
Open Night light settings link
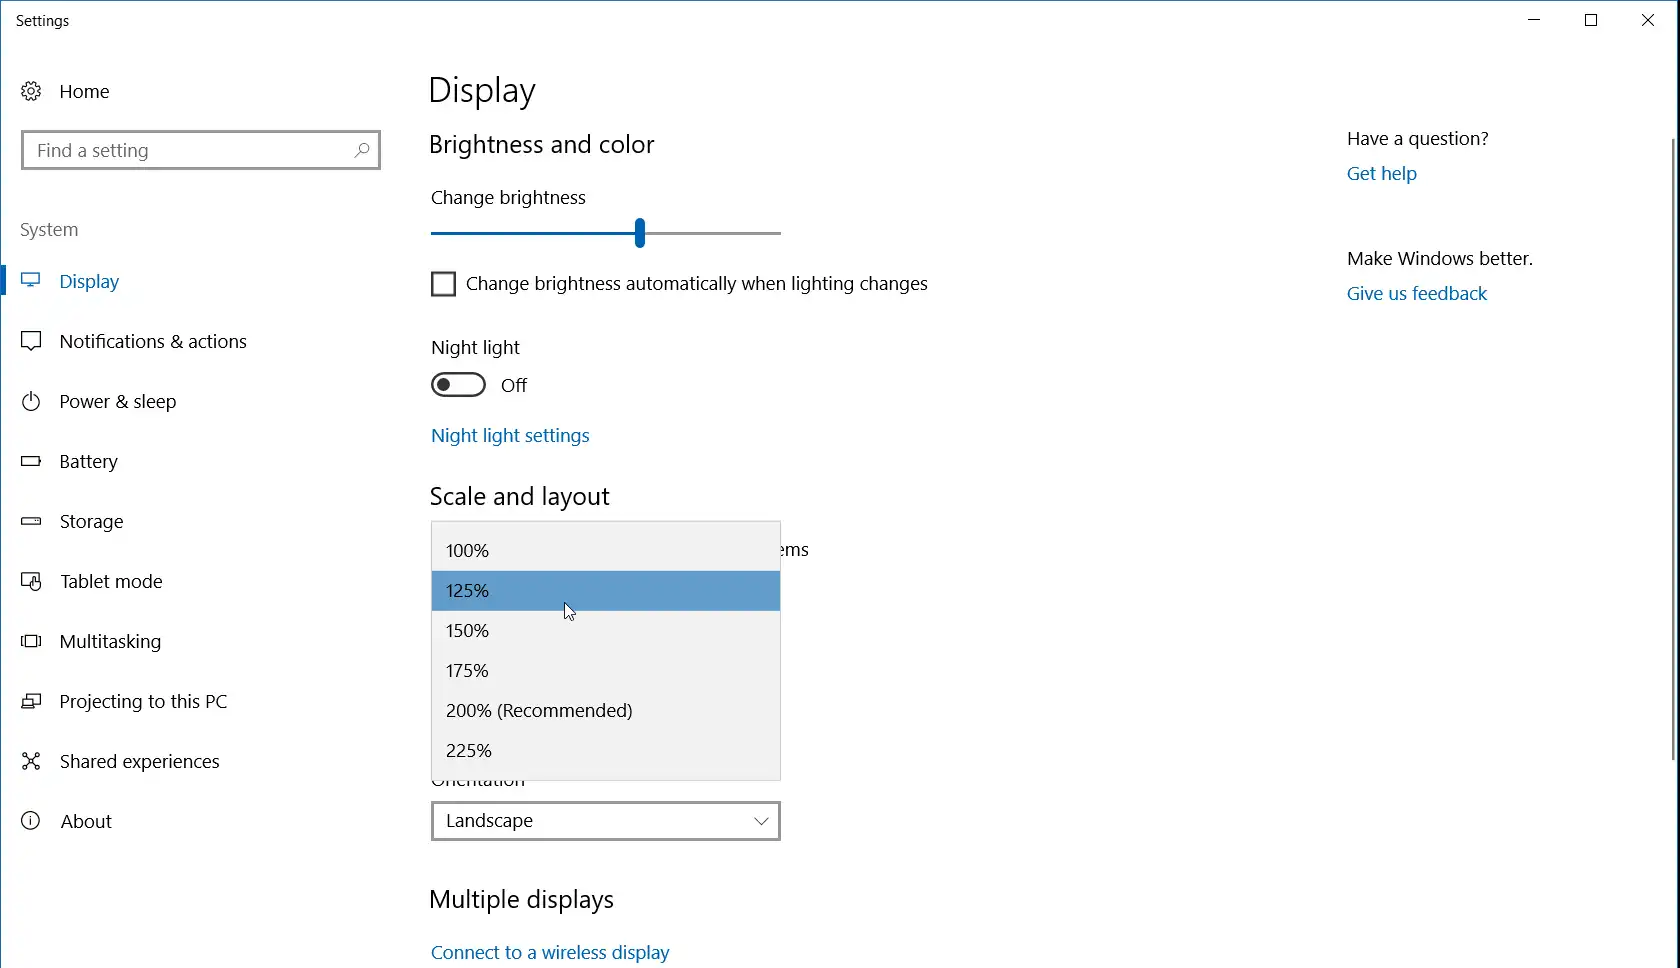click(510, 435)
